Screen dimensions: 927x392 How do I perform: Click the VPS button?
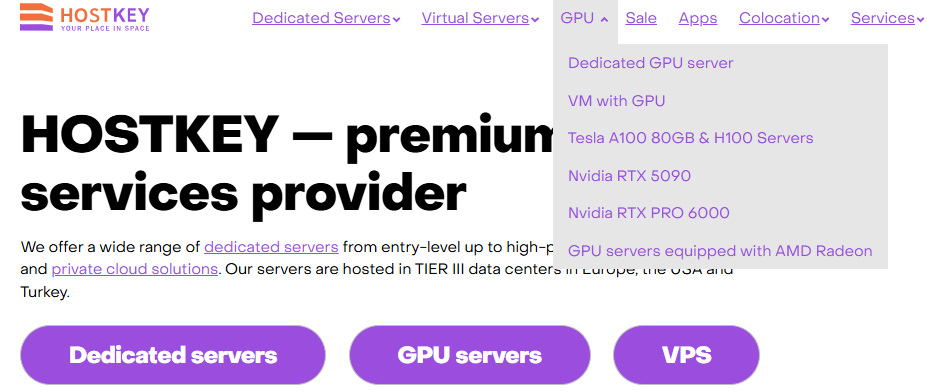[686, 355]
